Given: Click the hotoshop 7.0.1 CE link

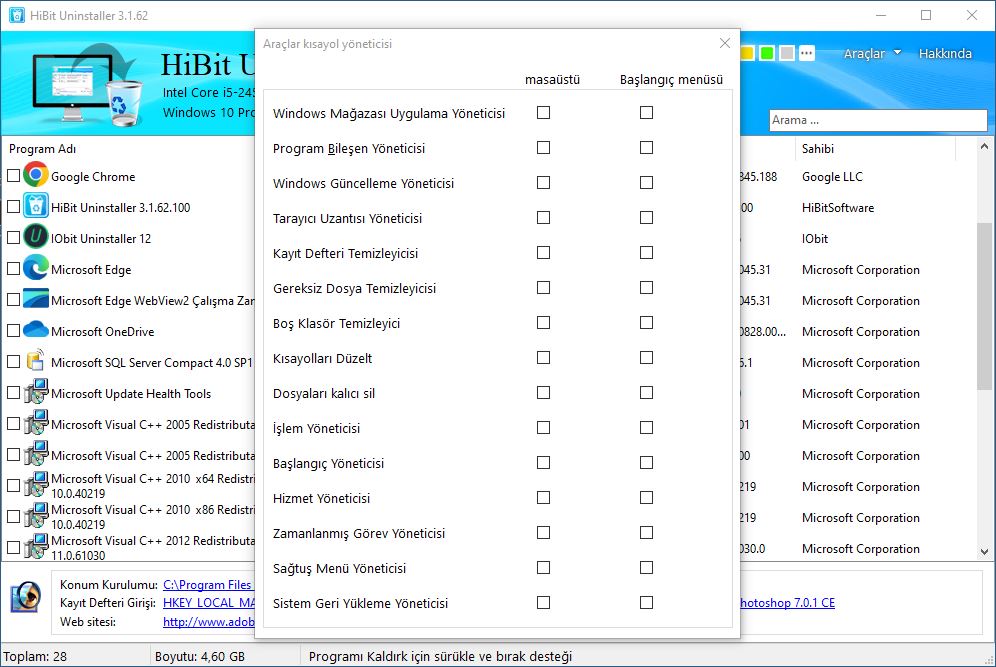Looking at the screenshot, I should click(788, 603).
